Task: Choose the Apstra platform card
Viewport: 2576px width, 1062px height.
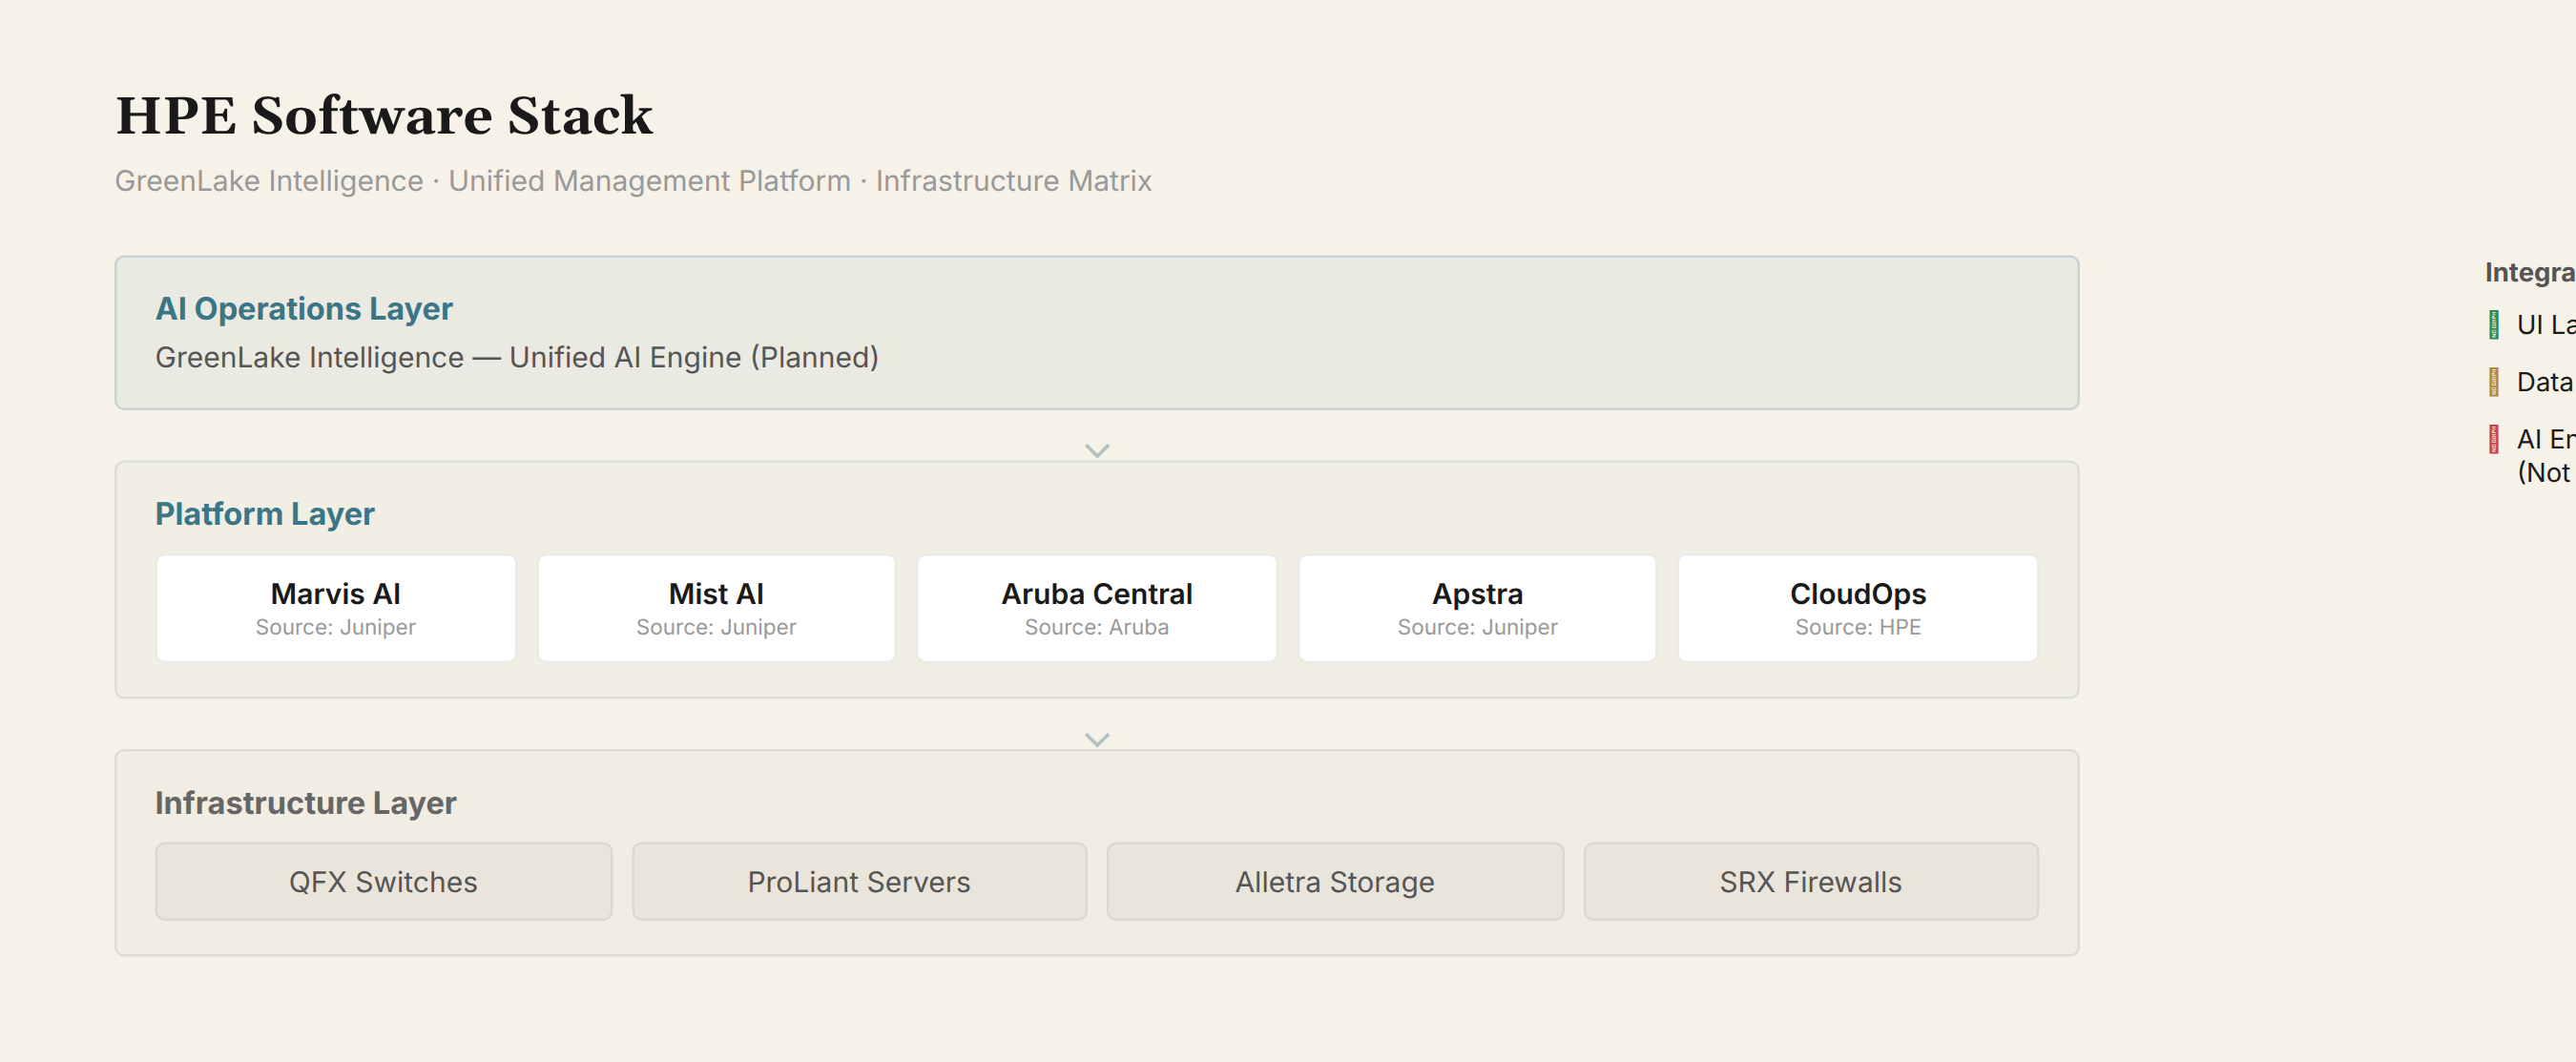Action: coord(1477,608)
